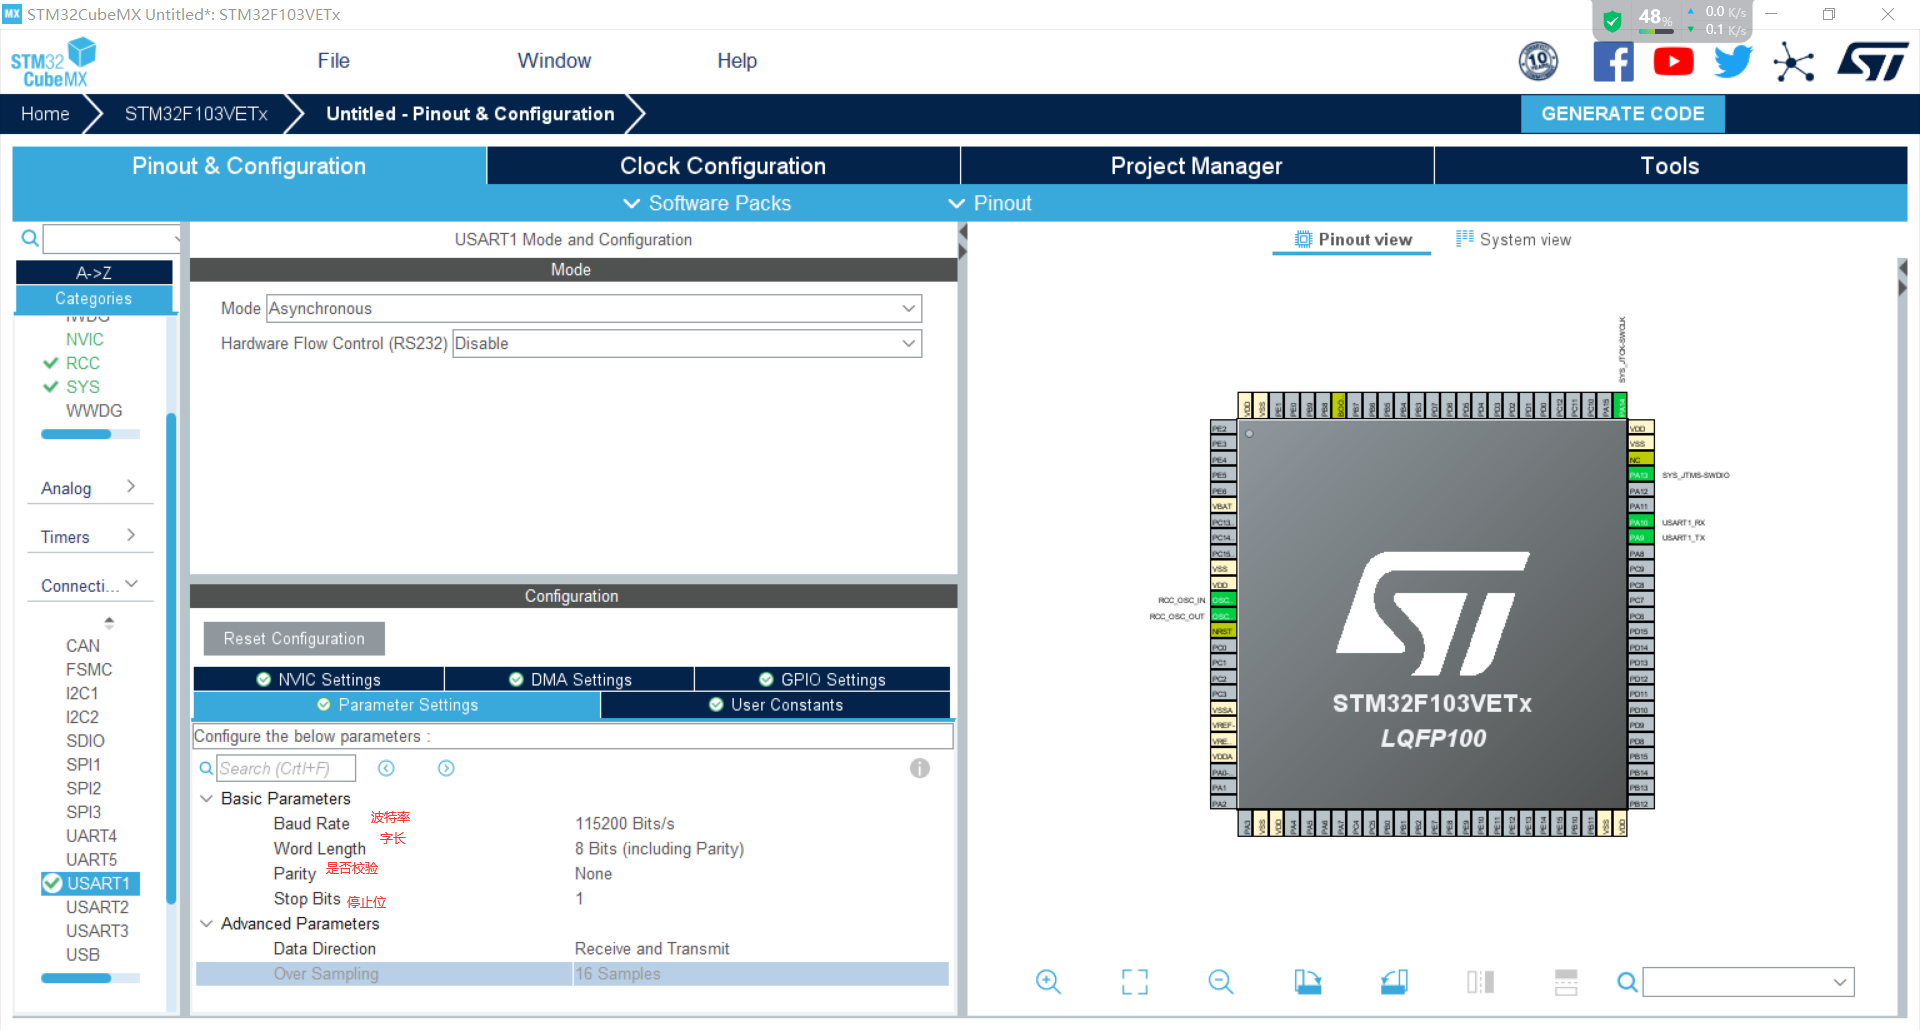
Task: Select RCC in the categories list
Action: (83, 363)
